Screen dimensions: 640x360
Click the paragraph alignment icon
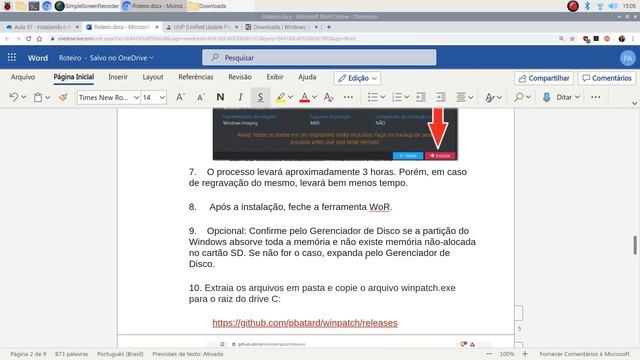(461, 97)
